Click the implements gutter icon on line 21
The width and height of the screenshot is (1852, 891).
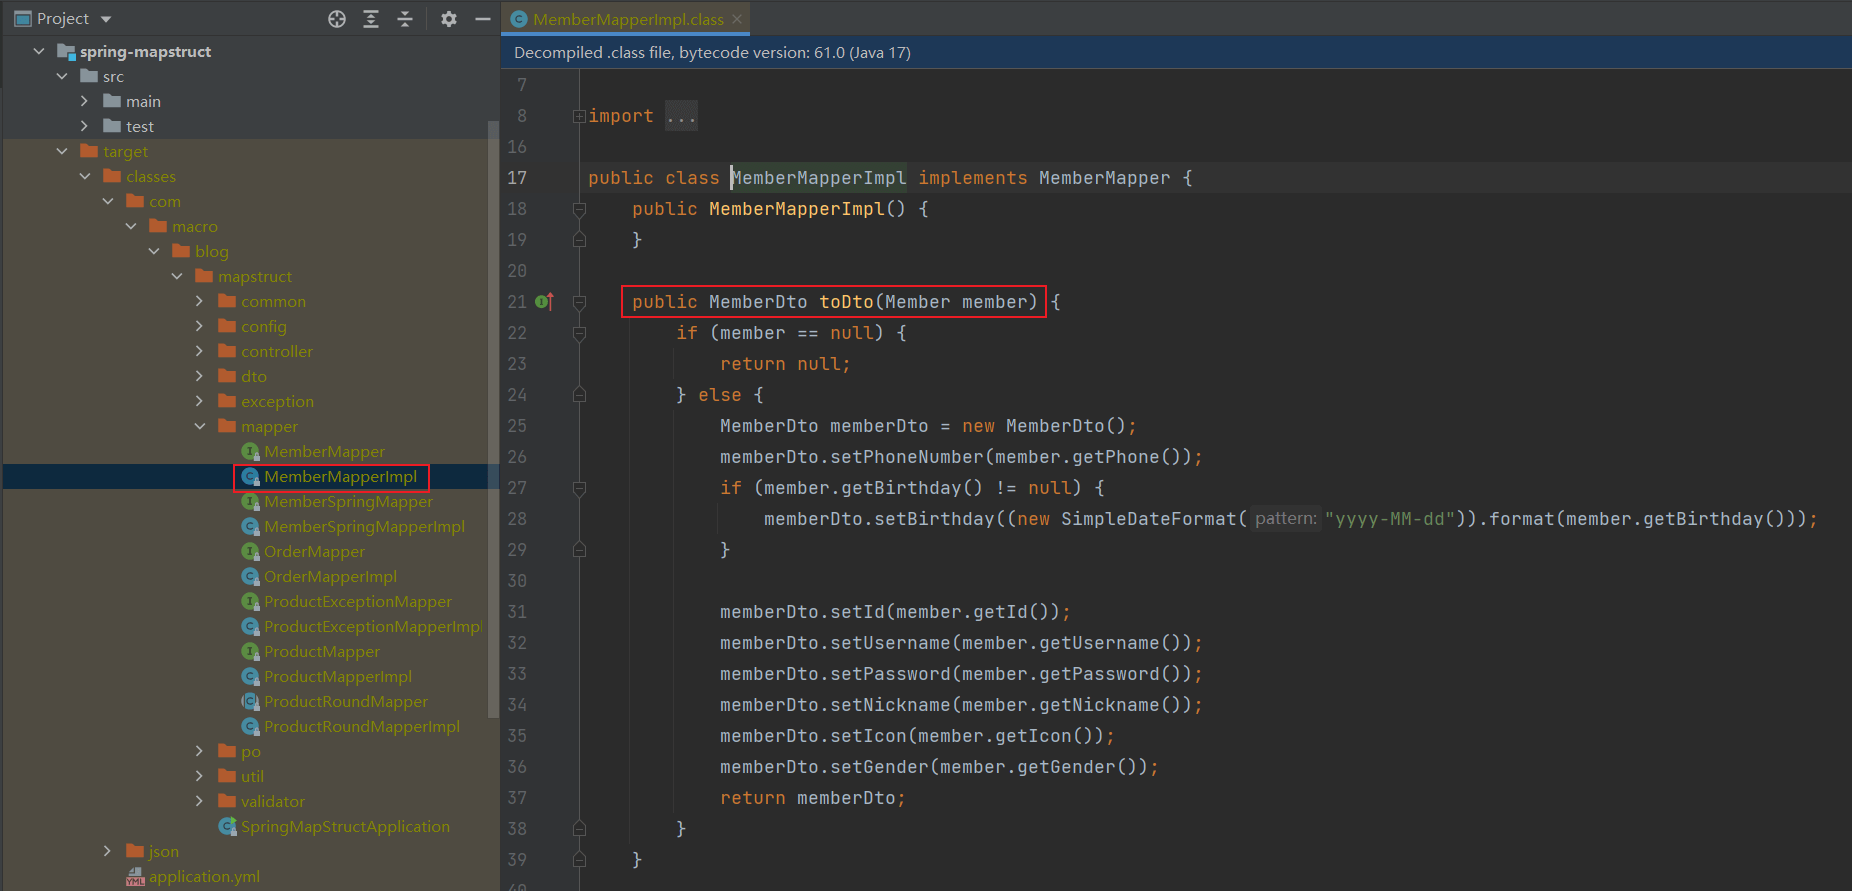pos(545,302)
